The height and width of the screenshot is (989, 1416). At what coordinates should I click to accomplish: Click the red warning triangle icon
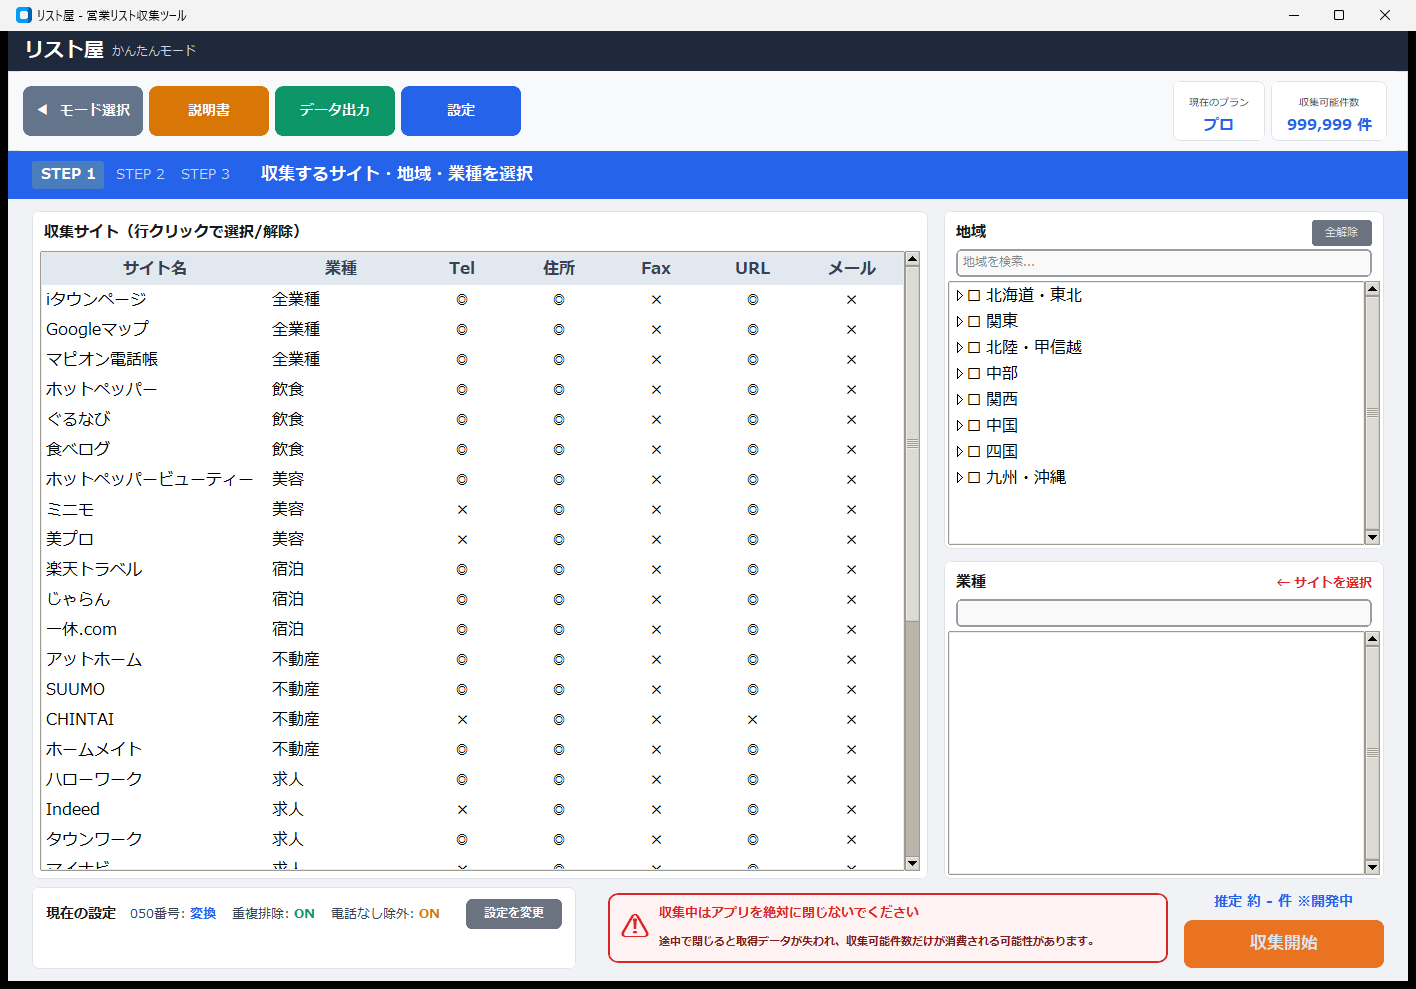pyautogui.click(x=635, y=926)
